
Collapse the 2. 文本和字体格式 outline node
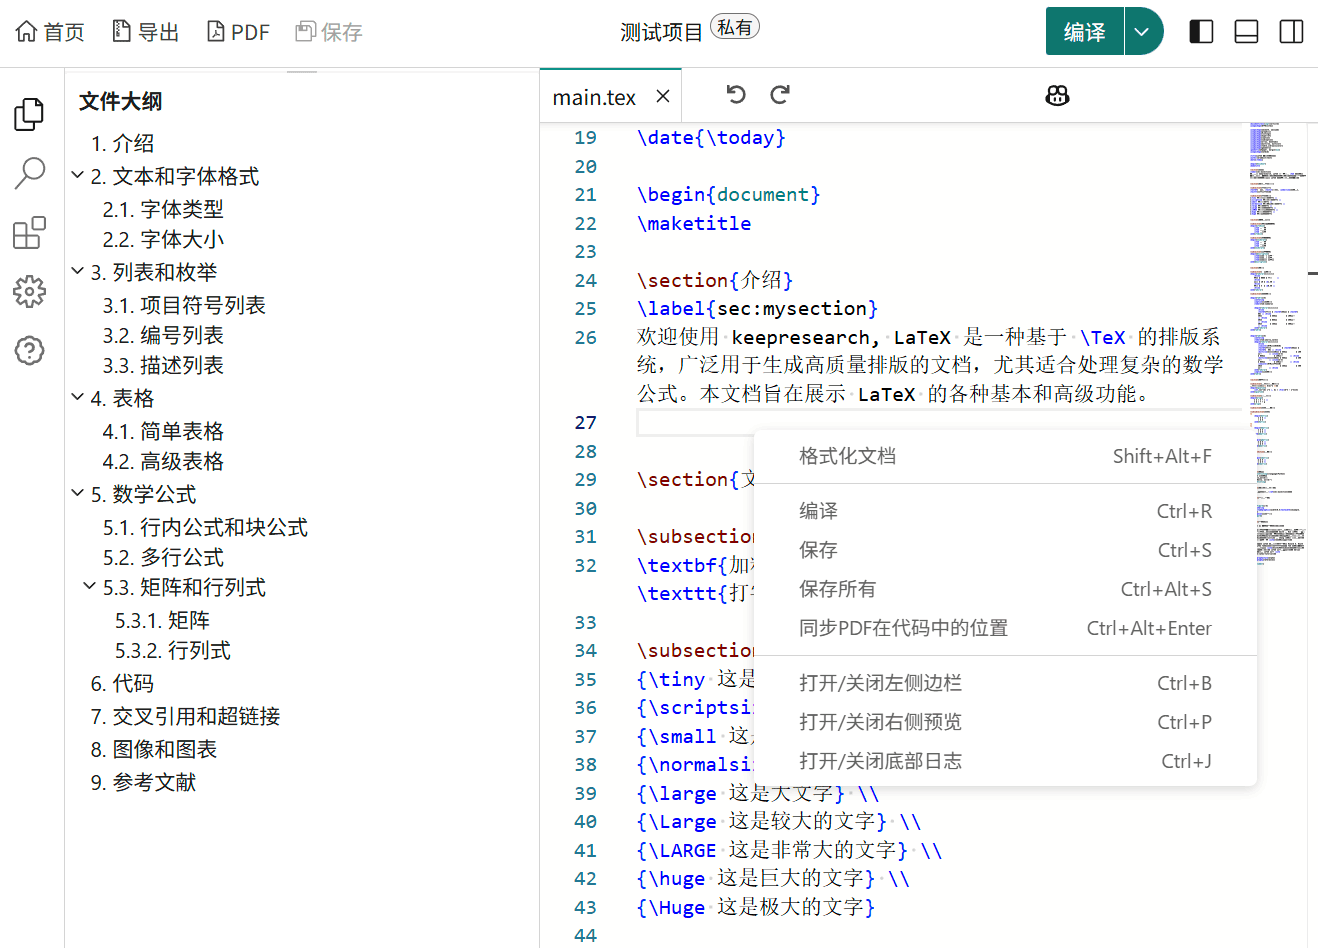[x=78, y=175]
